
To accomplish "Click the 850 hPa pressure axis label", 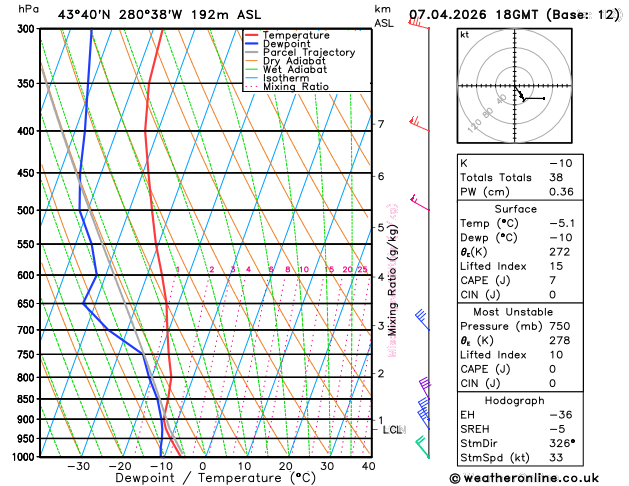I will (x=28, y=399).
